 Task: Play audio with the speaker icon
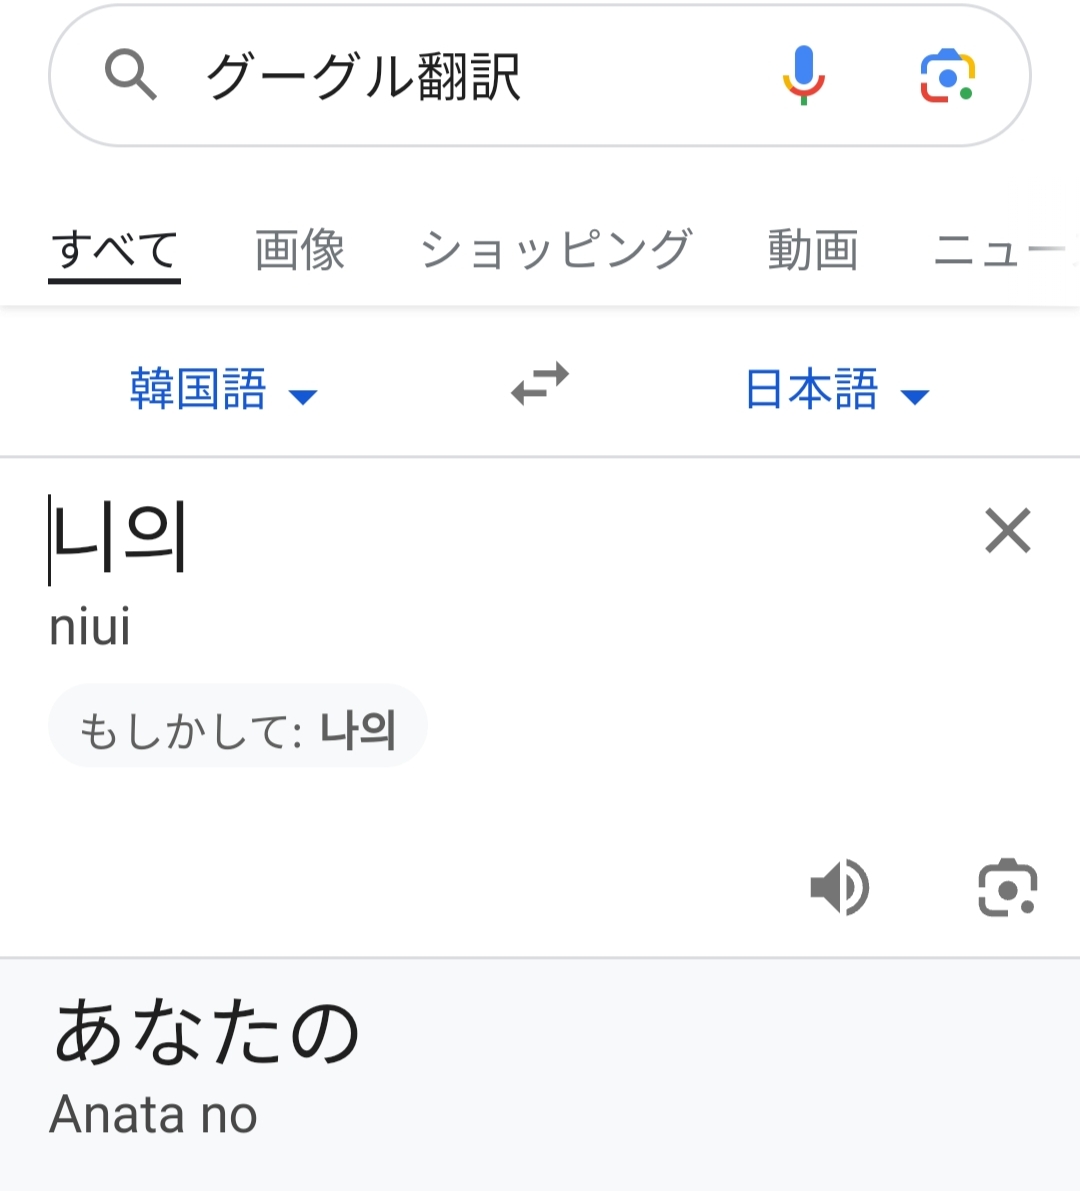pyautogui.click(x=839, y=887)
